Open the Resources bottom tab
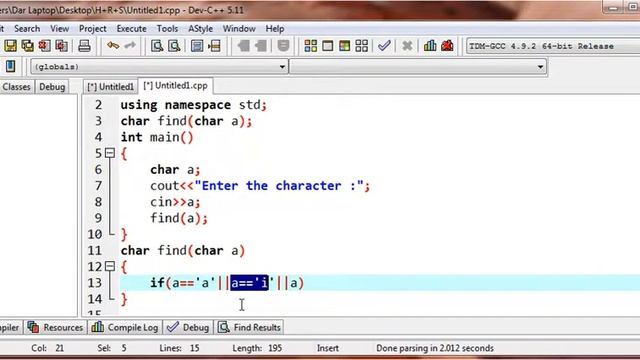This screenshot has width=640, height=360. 56,327
